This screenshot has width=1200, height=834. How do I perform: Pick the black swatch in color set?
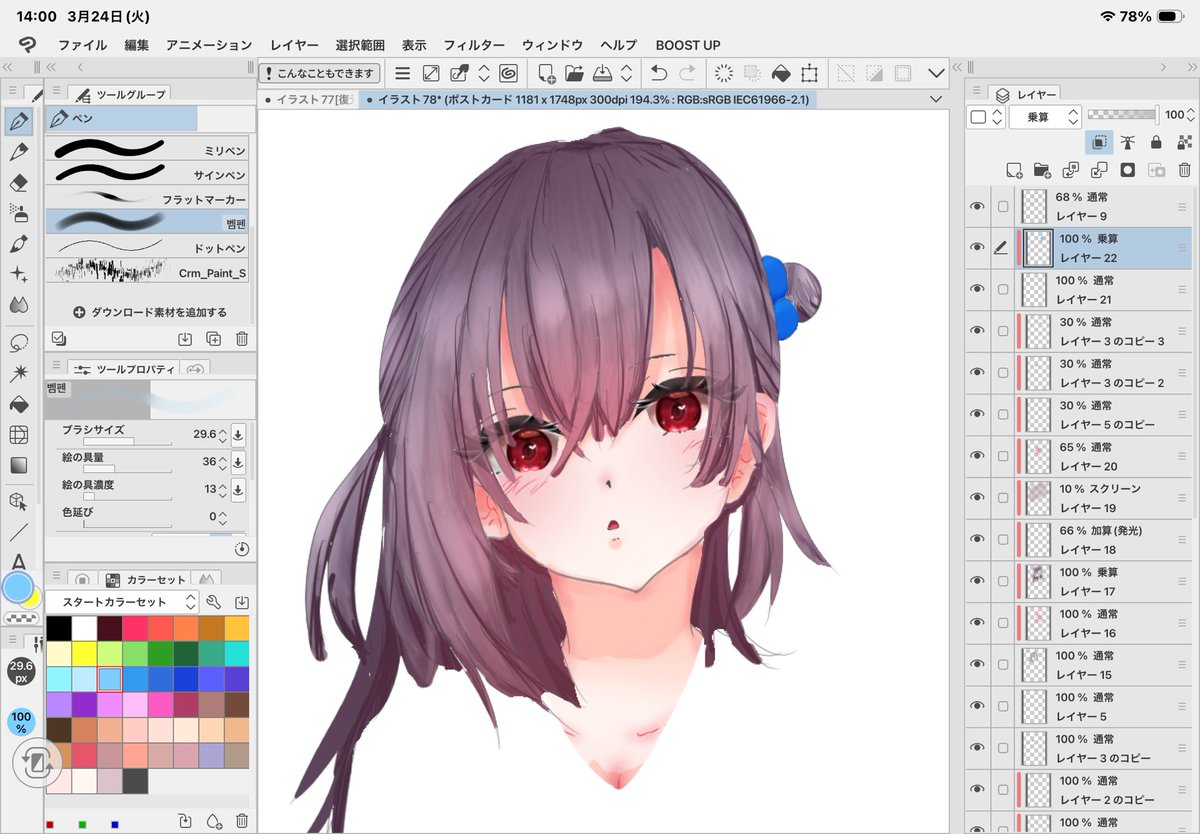click(x=59, y=627)
